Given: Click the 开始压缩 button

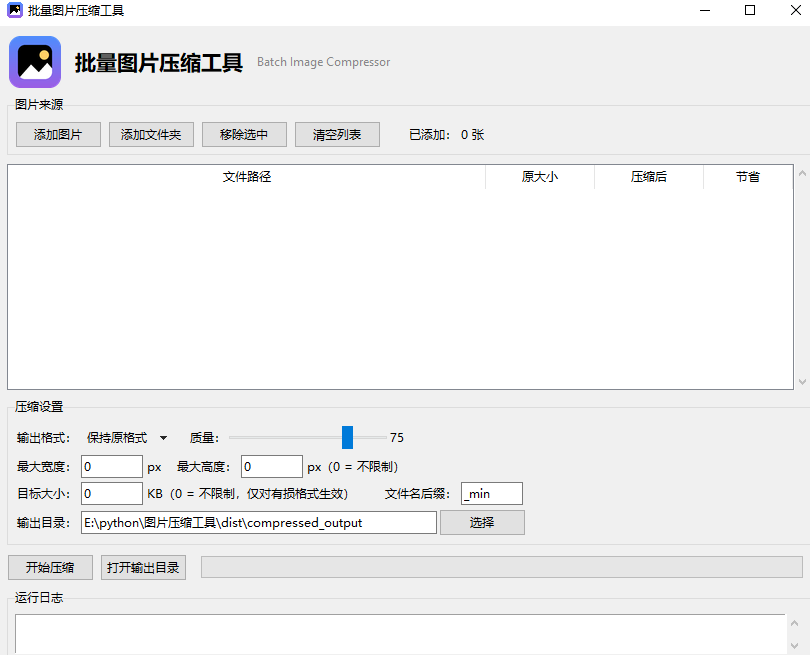Looking at the screenshot, I should coord(50,568).
